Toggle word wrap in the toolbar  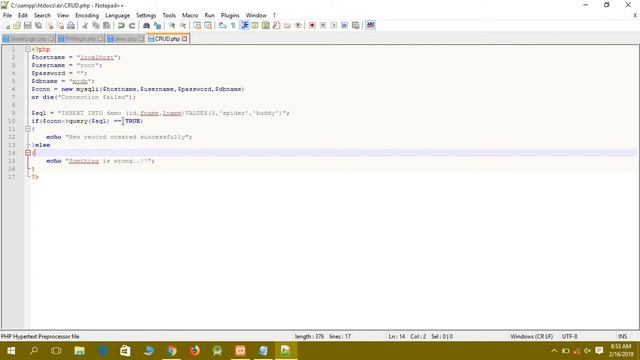pyautogui.click(x=222, y=25)
